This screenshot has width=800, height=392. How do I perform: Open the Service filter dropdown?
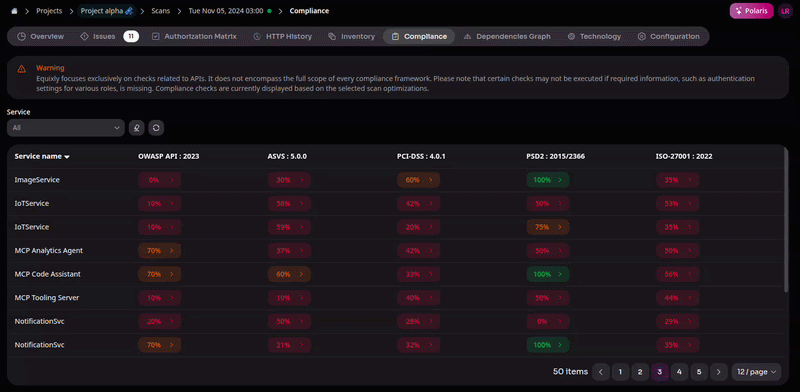tap(66, 128)
